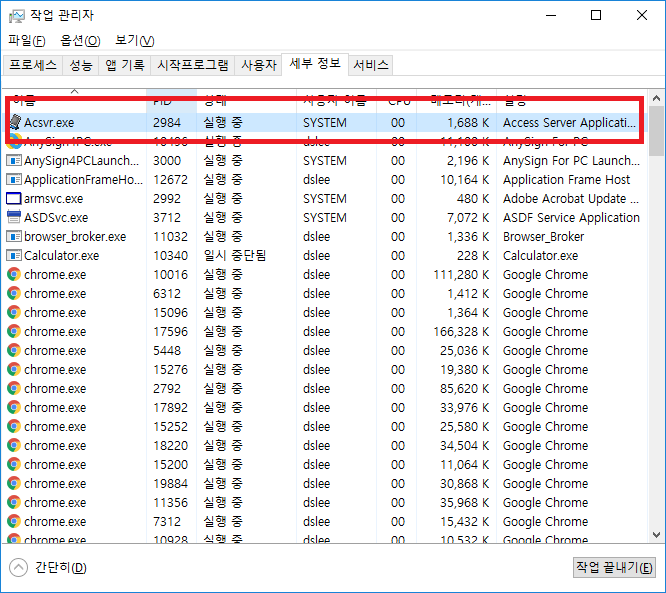This screenshot has height=593, width=666.
Task: Click 'ASDF Service Application' description
Action: (x=571, y=217)
